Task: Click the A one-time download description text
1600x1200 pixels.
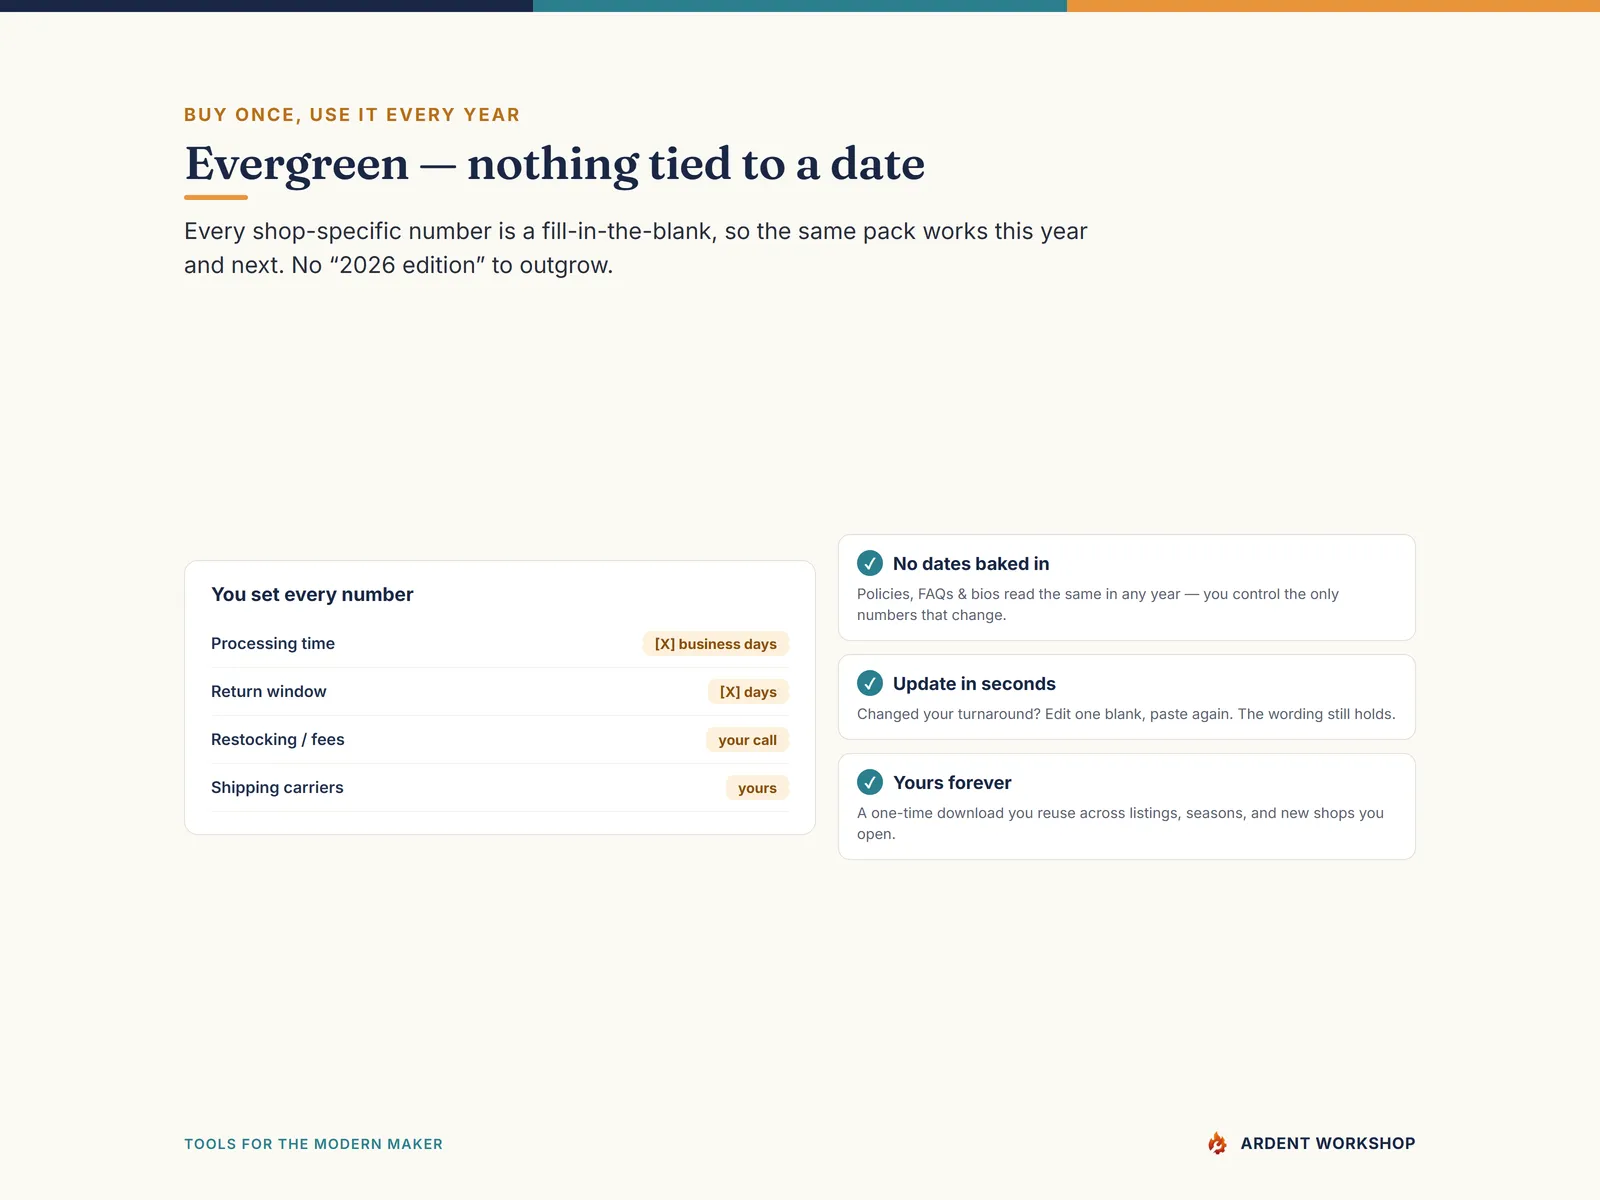Action: pyautogui.click(x=1120, y=823)
